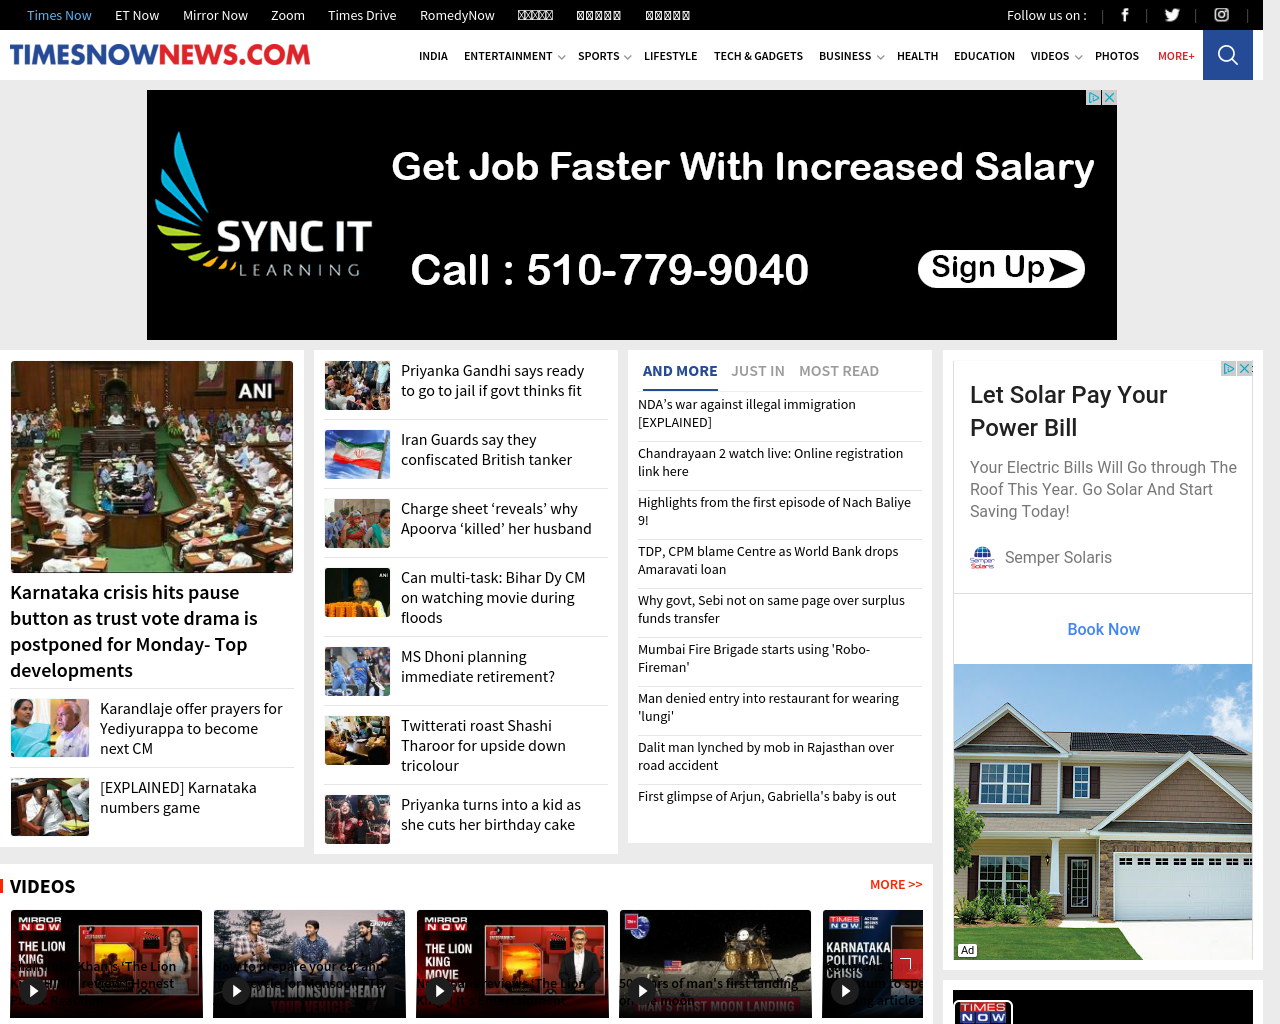Open the Facebook page icon

(1125, 15)
